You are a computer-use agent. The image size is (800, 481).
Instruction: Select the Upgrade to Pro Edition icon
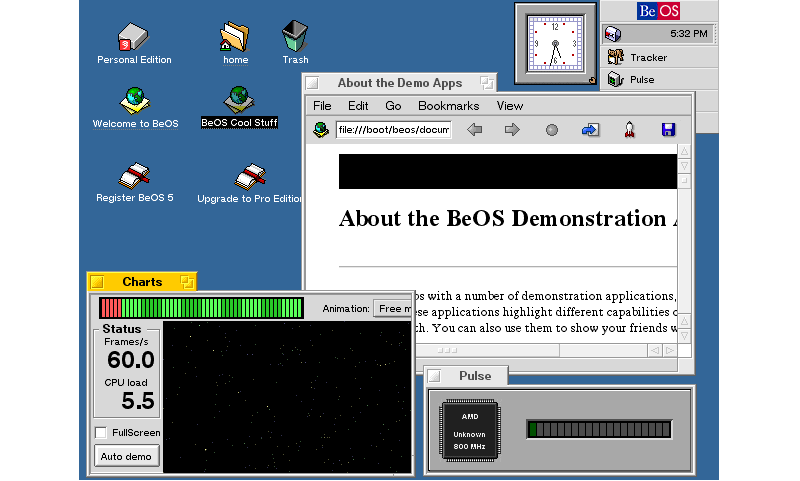point(250,177)
